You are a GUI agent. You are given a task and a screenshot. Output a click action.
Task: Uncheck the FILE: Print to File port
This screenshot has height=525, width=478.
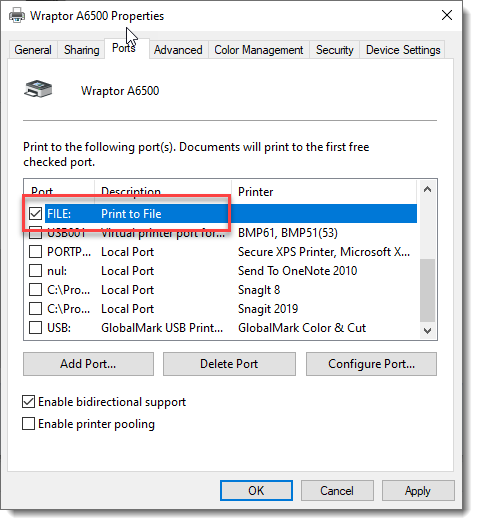coord(35,213)
